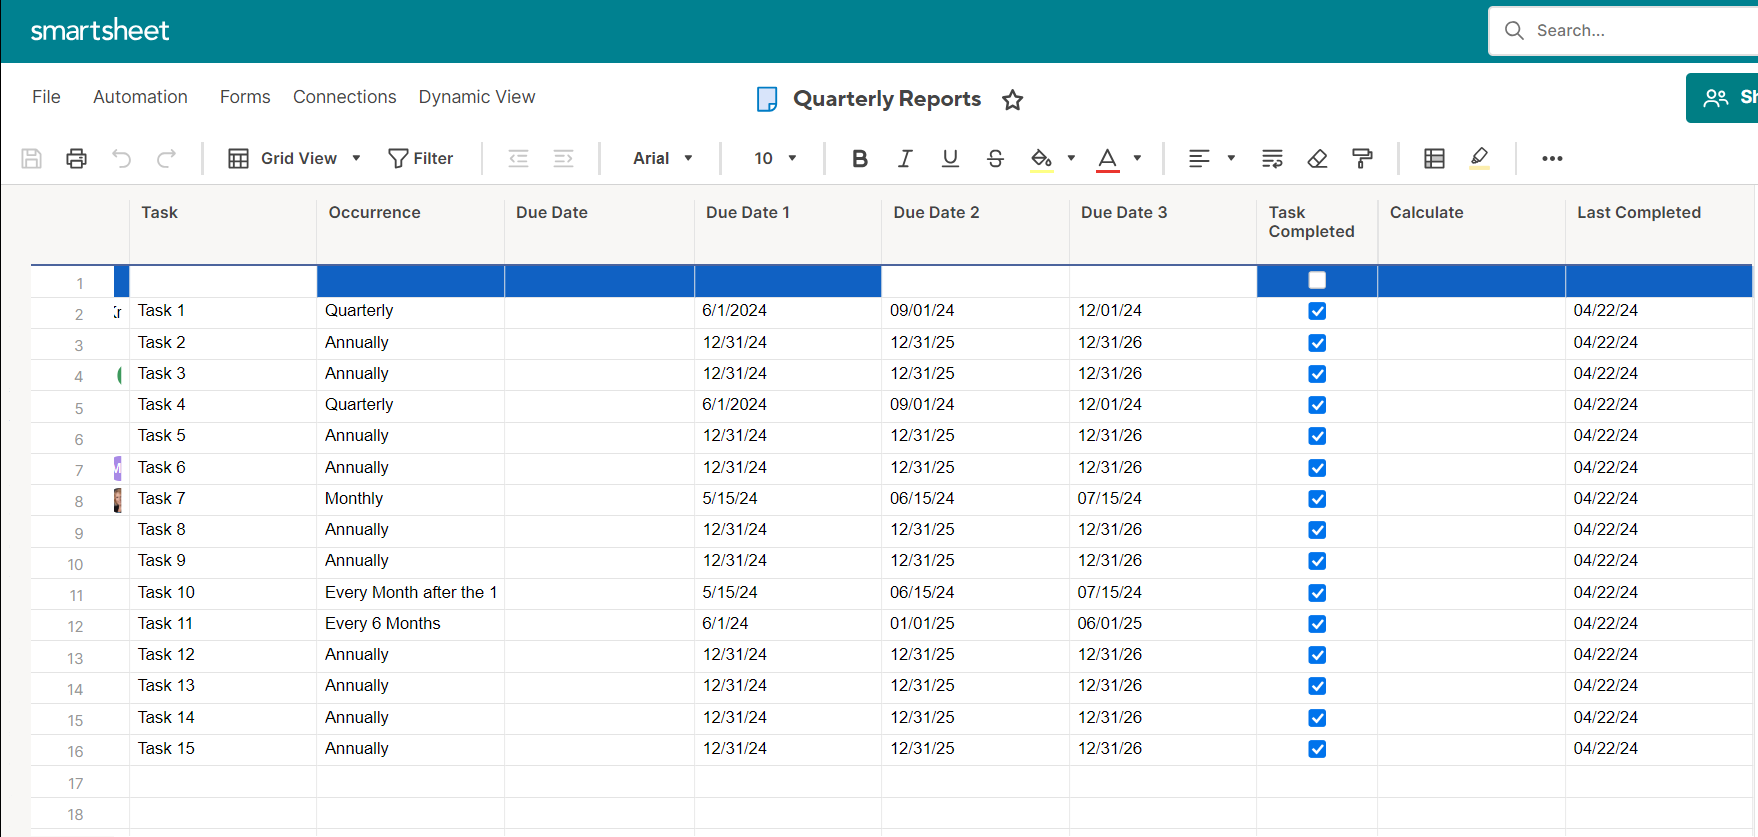1758x837 pixels.
Task: Expand the text alignment dropdown arrow
Action: (x=1231, y=158)
